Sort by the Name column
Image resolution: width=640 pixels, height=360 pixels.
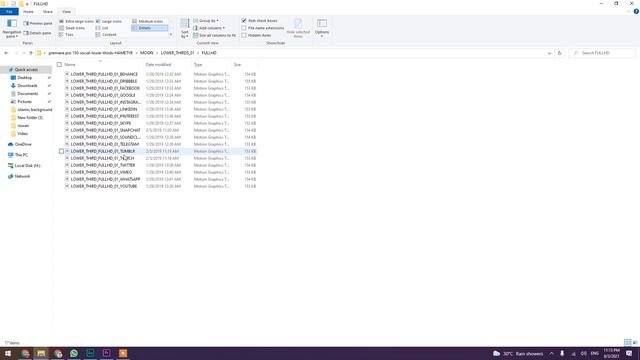(70, 64)
